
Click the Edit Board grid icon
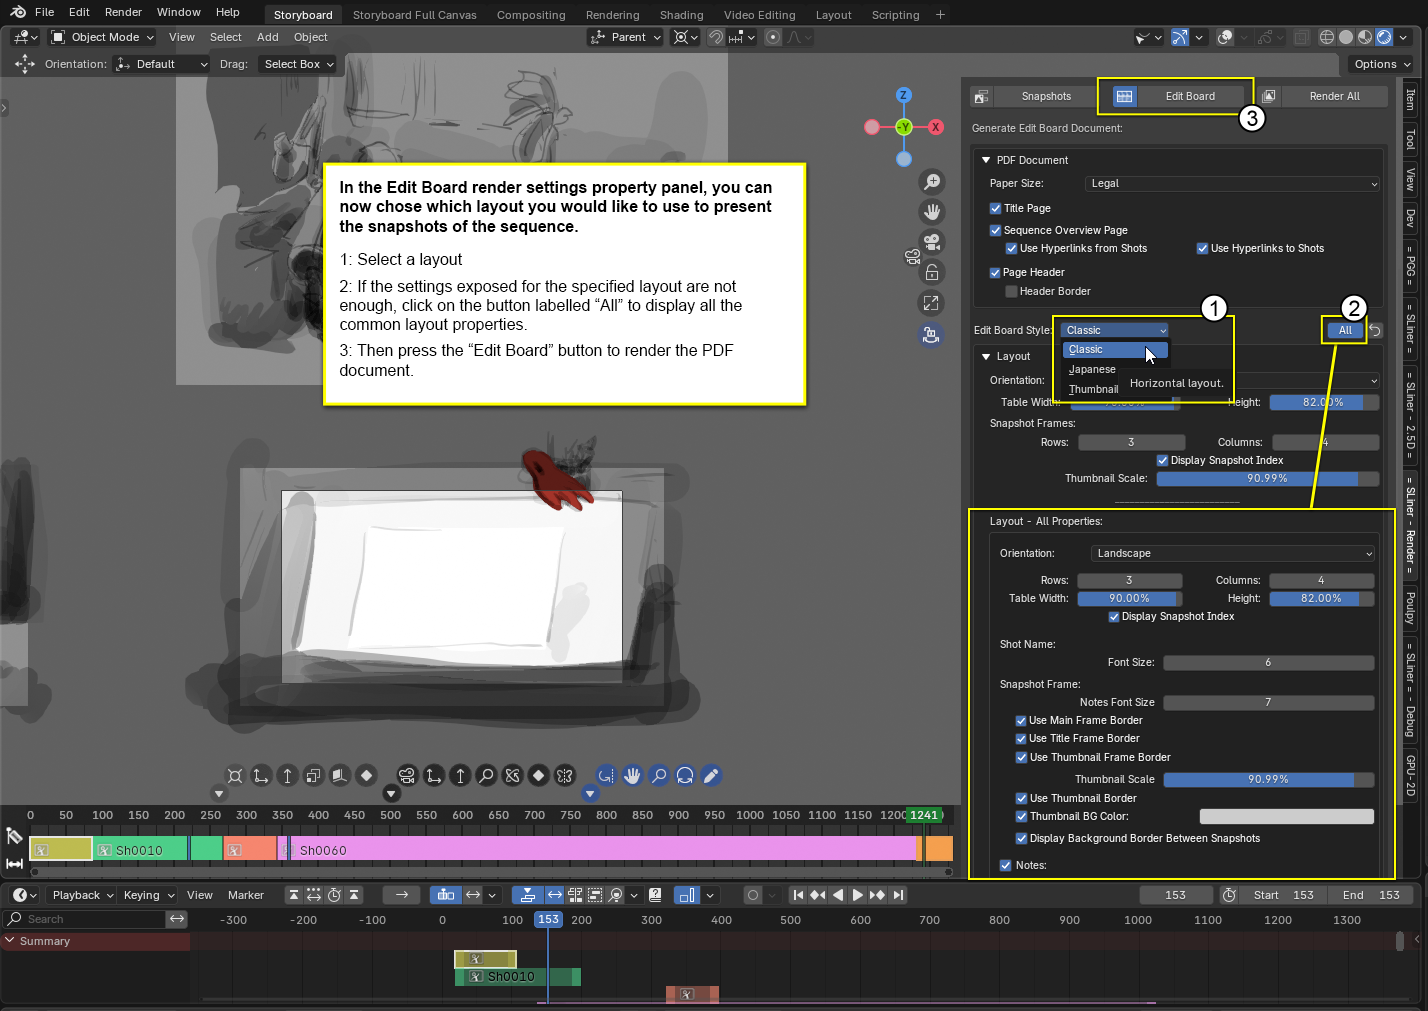[1124, 97]
